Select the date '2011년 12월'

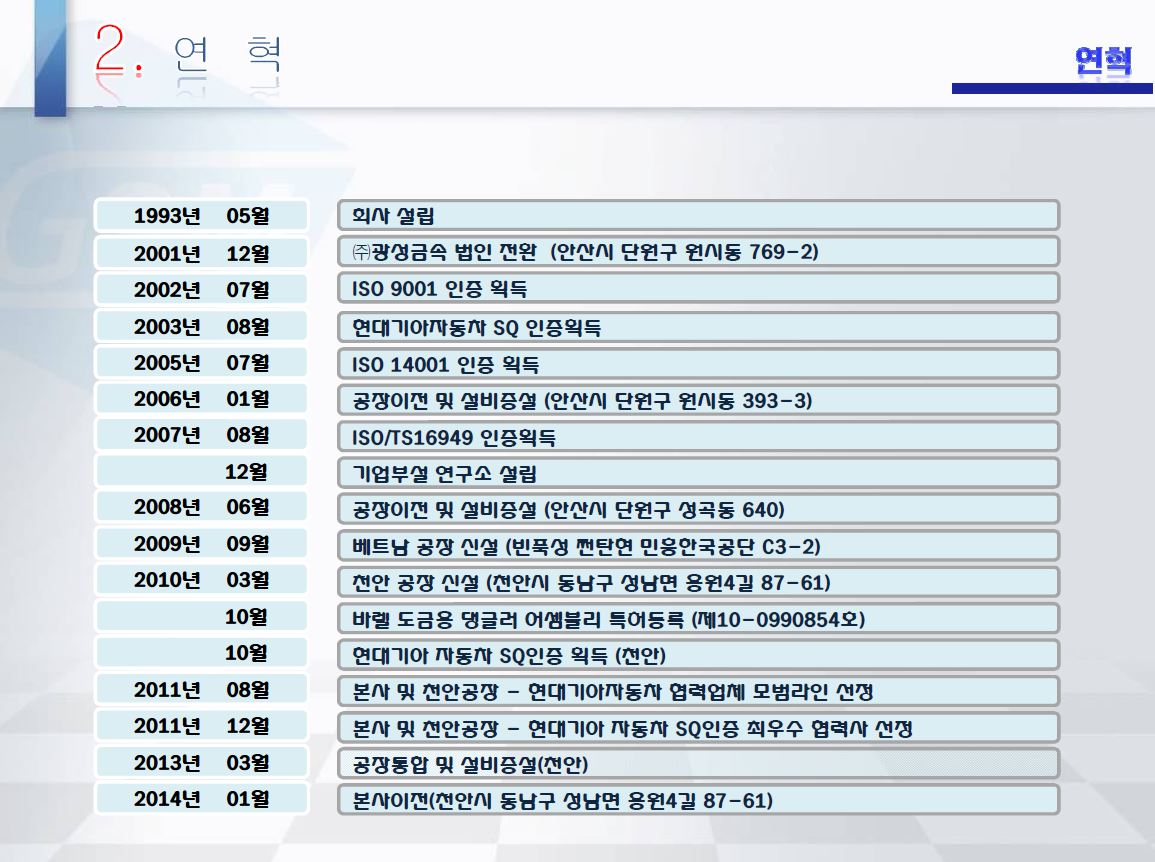201,726
